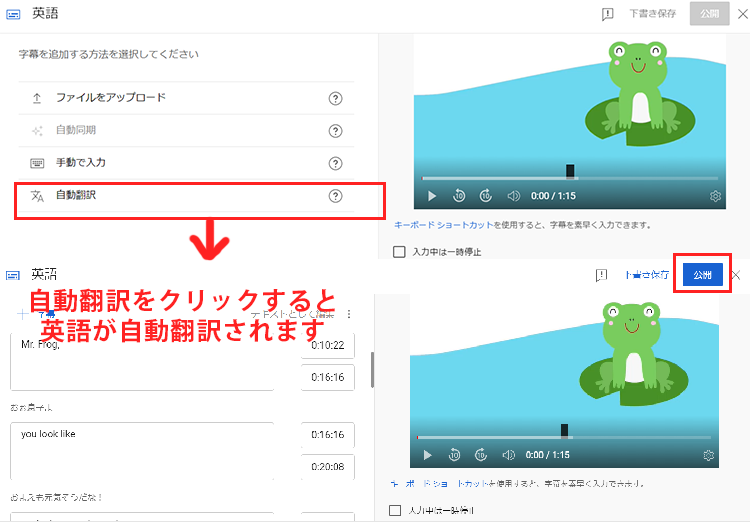Close the method-selection screen with X
The width and height of the screenshot is (750, 522).
[x=743, y=14]
